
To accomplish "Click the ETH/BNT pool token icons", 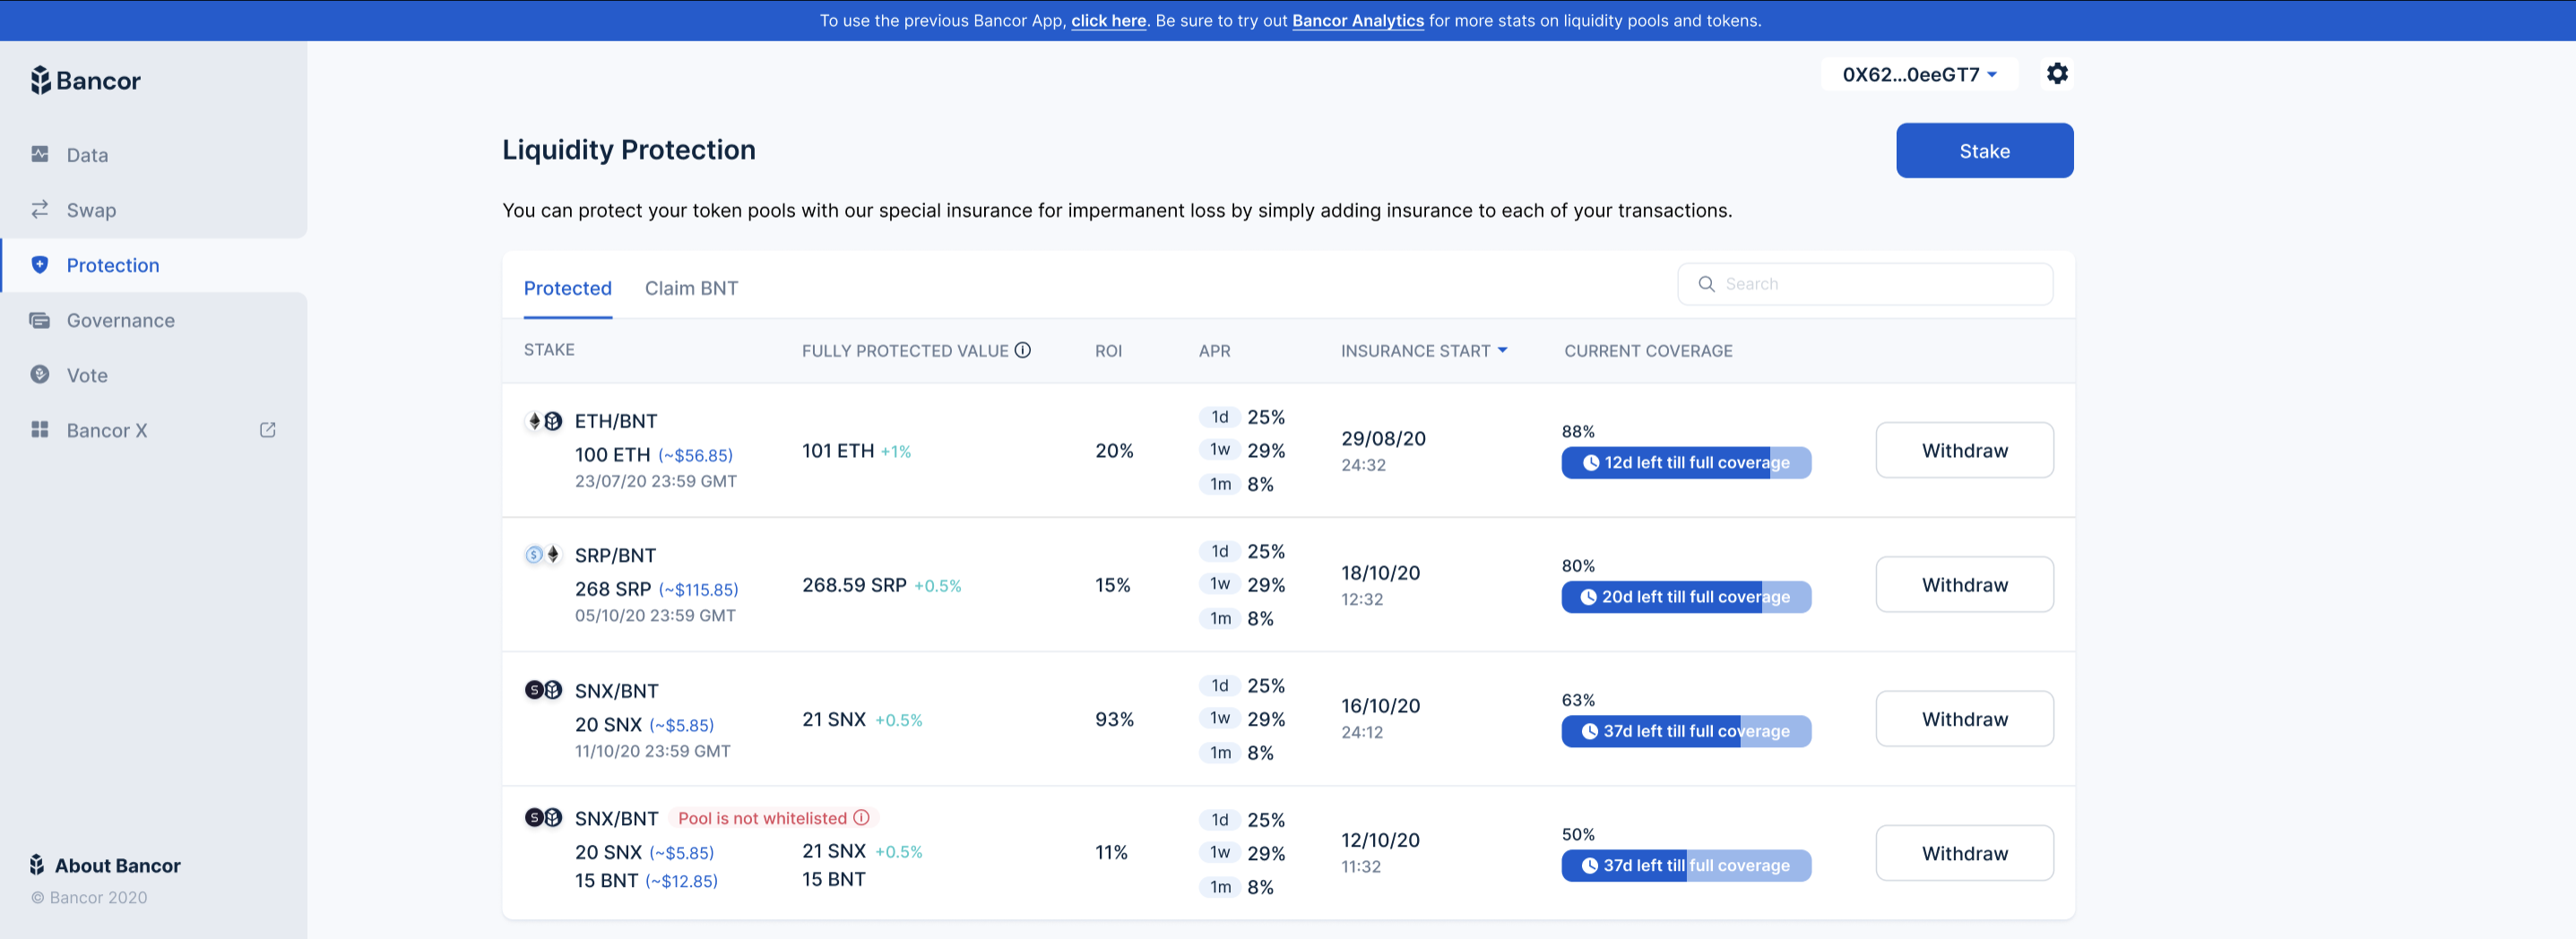I will point(544,421).
